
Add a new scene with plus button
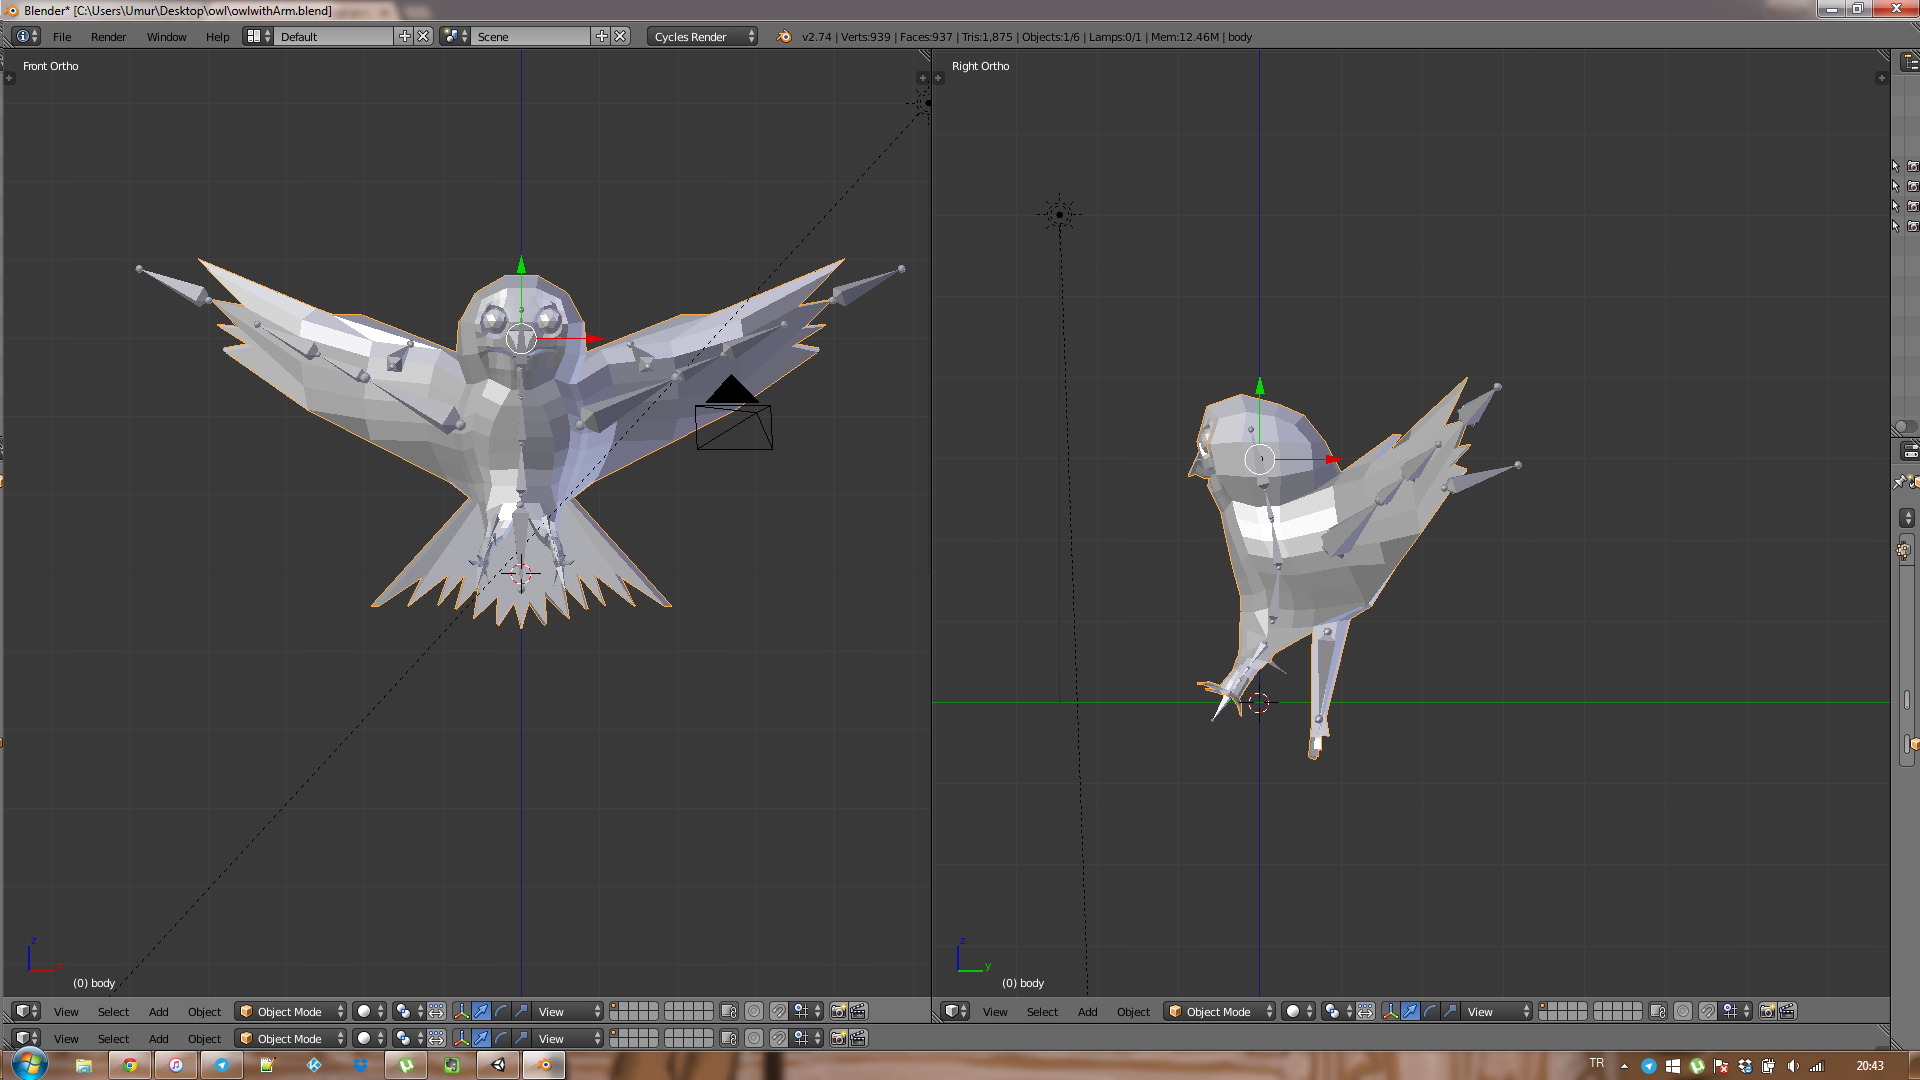[x=601, y=36]
